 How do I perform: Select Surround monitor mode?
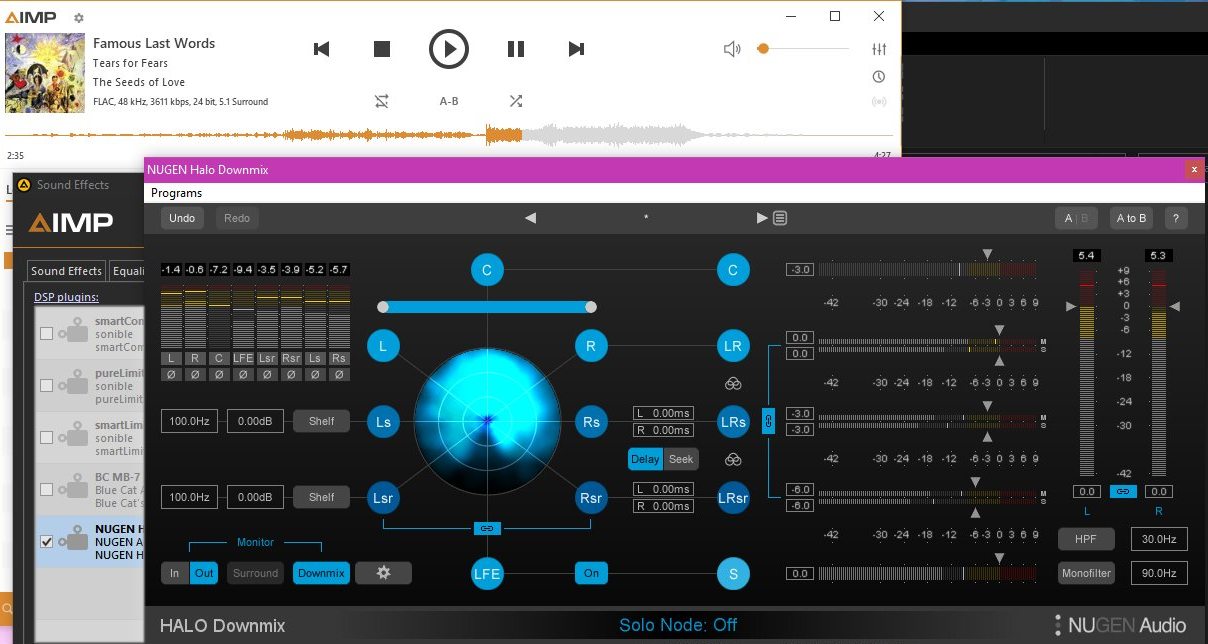click(256, 573)
